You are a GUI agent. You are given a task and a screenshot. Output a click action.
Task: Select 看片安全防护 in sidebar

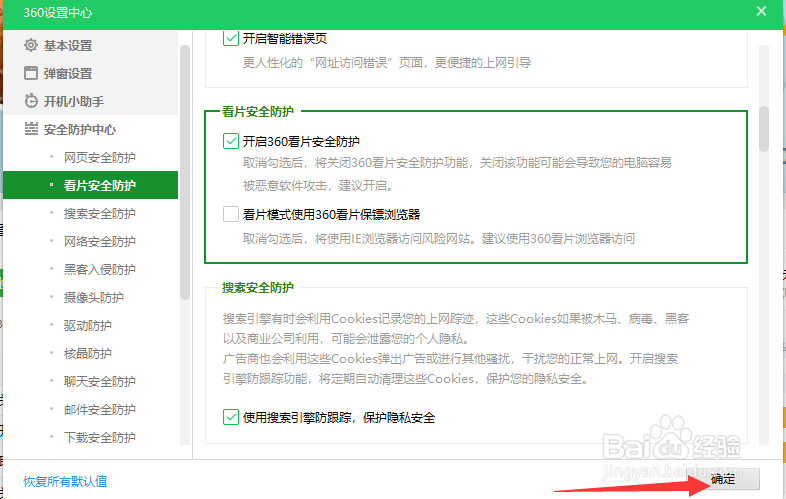pyautogui.click(x=90, y=185)
